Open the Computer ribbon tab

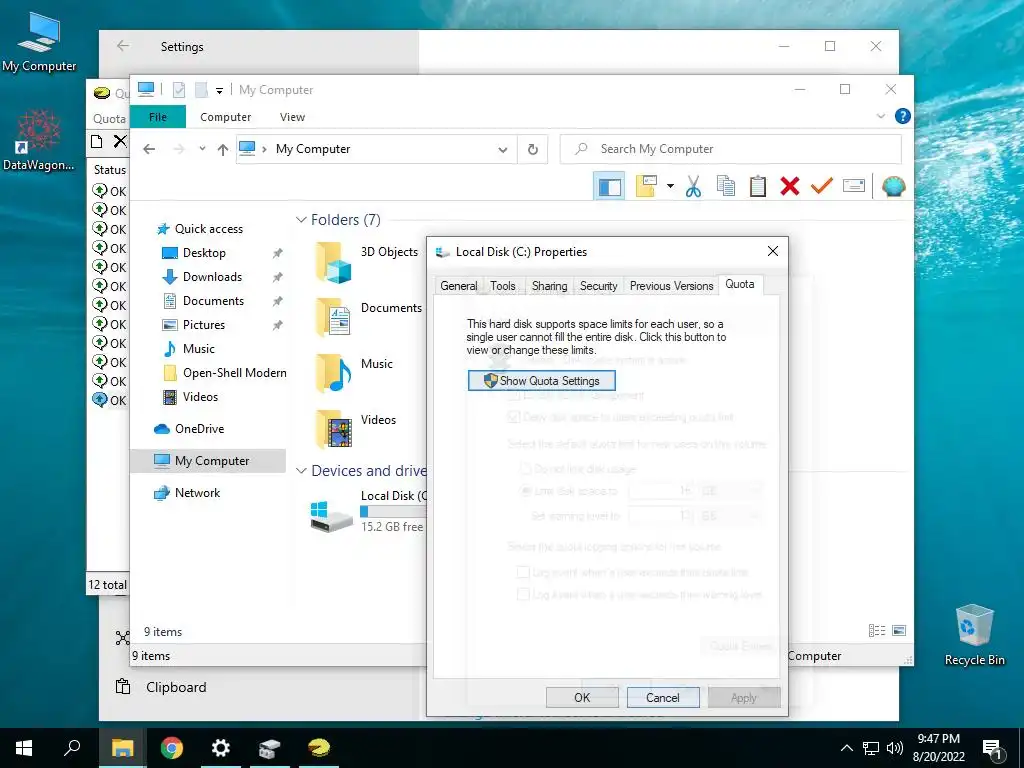[225, 117]
